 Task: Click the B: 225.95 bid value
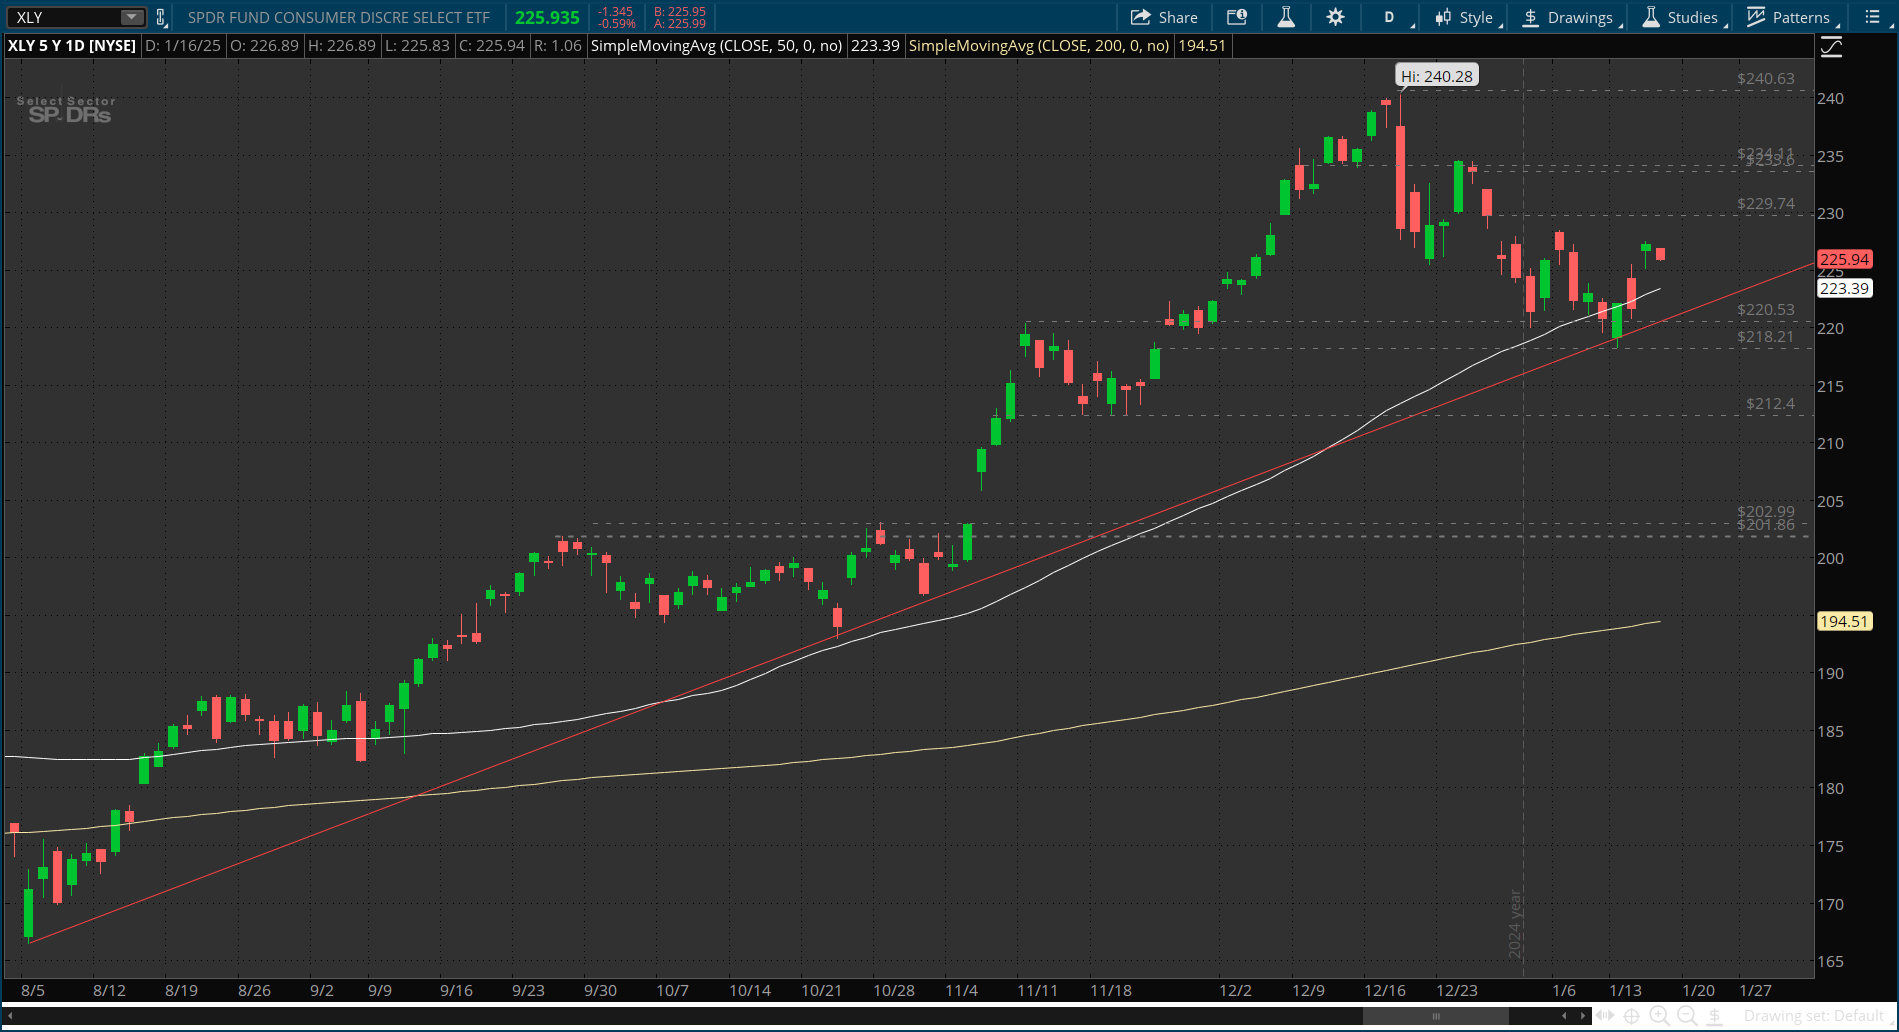click(680, 11)
